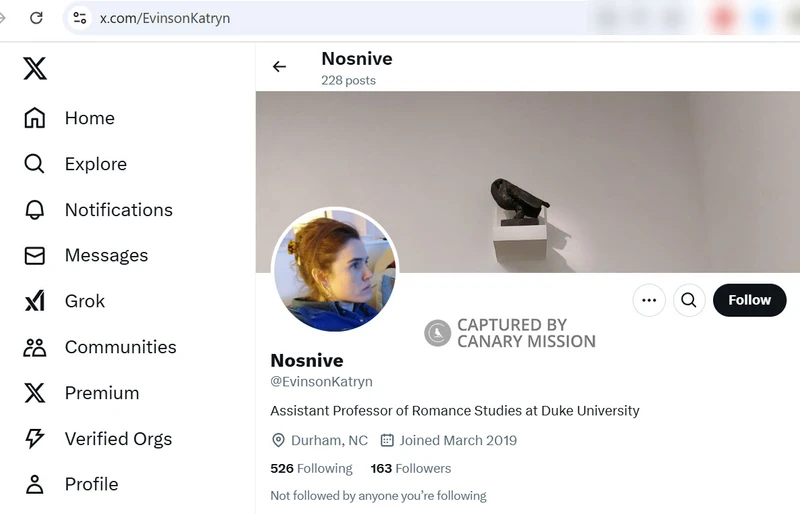800x514 pixels.
Task: Click the Explore magnifier icon
Action: point(35,164)
